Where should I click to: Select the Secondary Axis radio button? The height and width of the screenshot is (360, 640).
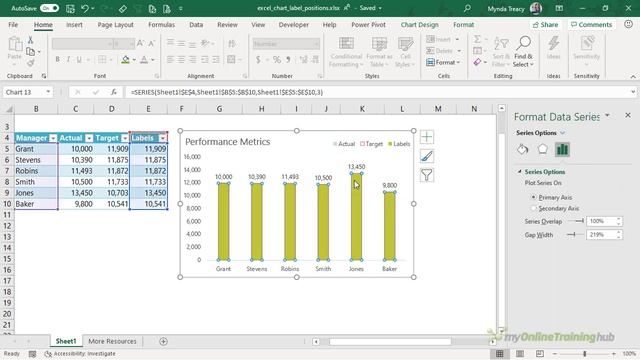pos(533,208)
